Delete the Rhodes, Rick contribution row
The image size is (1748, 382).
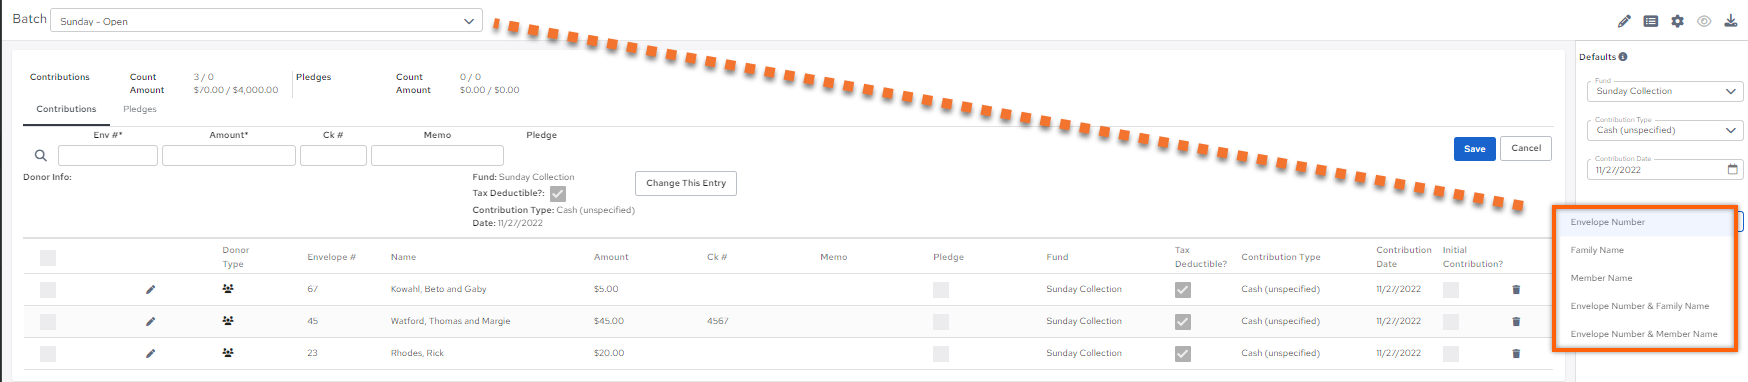1516,353
